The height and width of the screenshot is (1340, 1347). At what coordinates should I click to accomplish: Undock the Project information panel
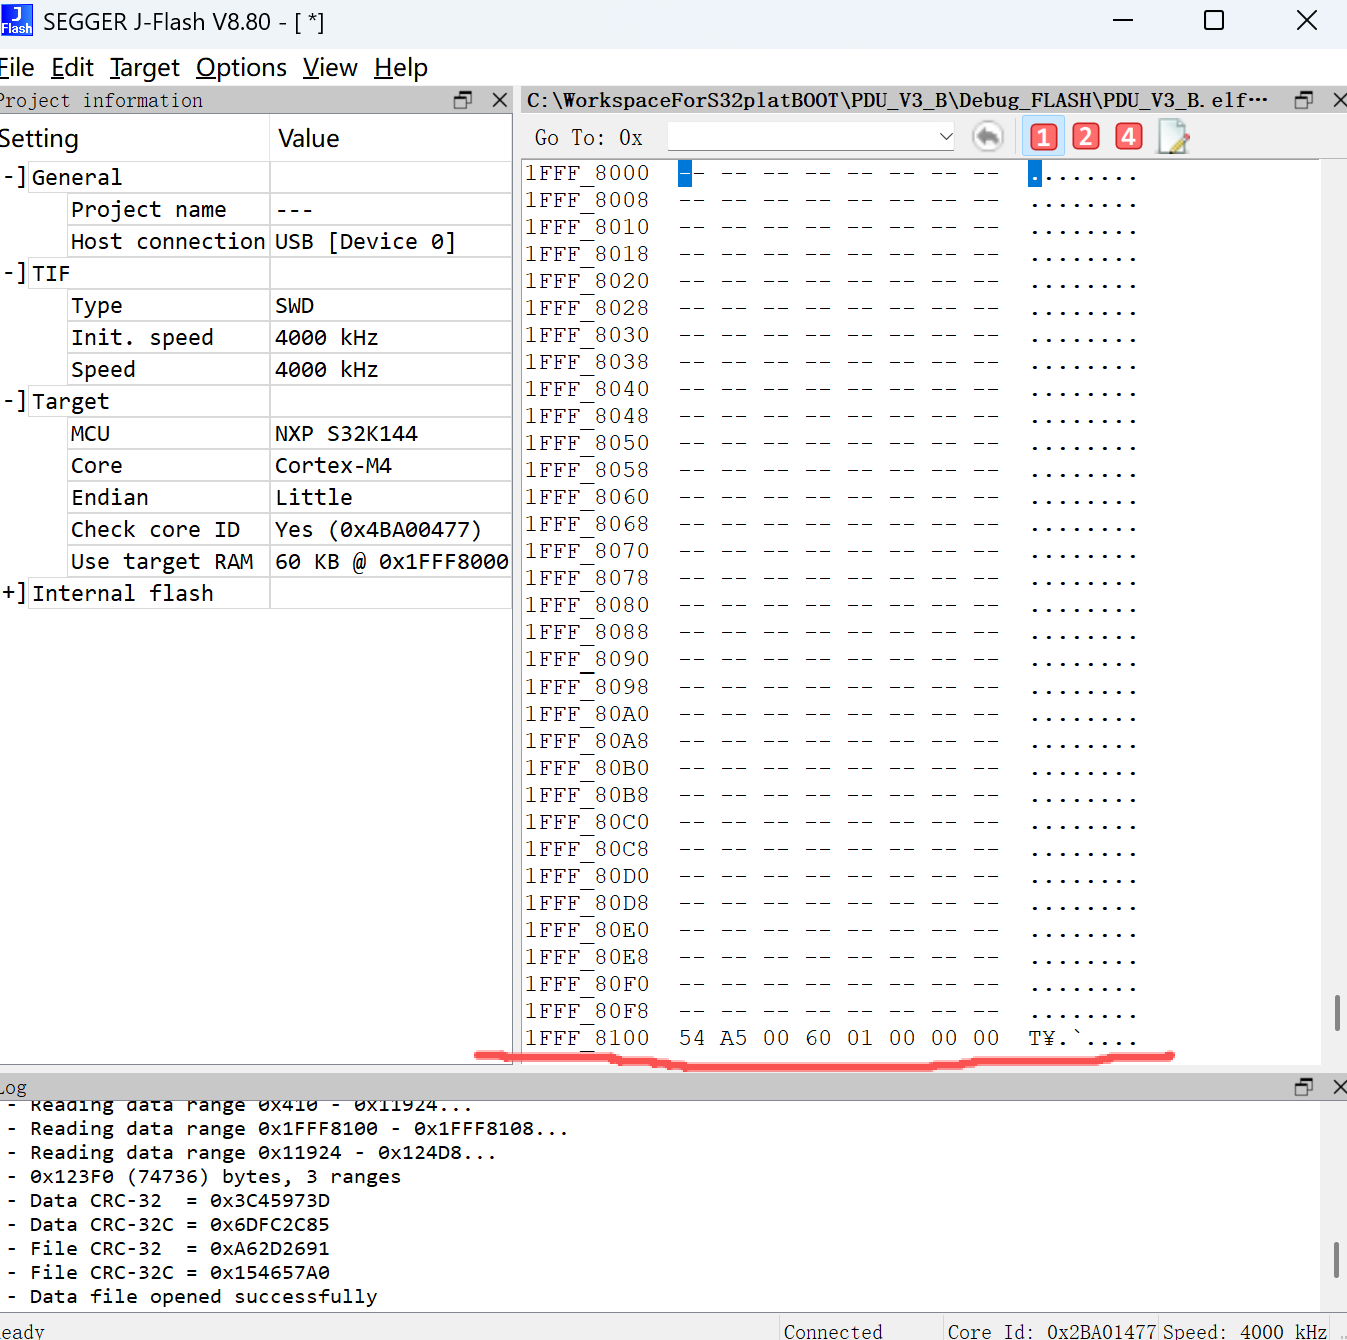click(463, 100)
